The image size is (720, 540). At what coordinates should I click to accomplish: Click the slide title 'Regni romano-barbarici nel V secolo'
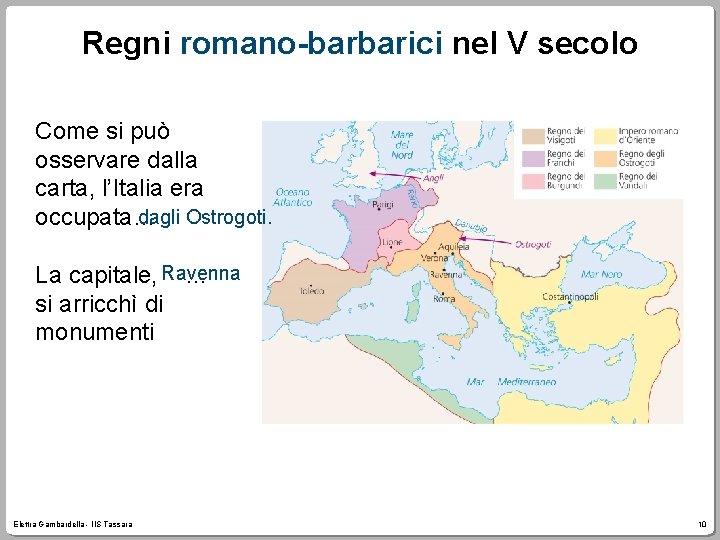pyautogui.click(x=360, y=43)
